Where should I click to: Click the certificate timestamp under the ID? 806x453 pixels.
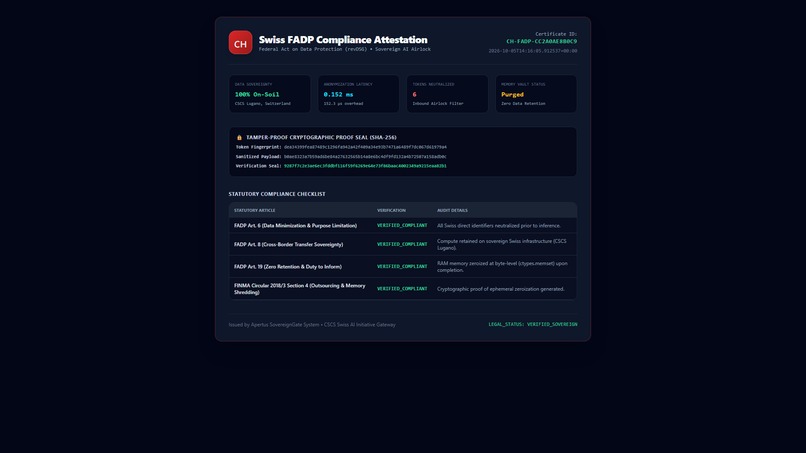(x=533, y=51)
